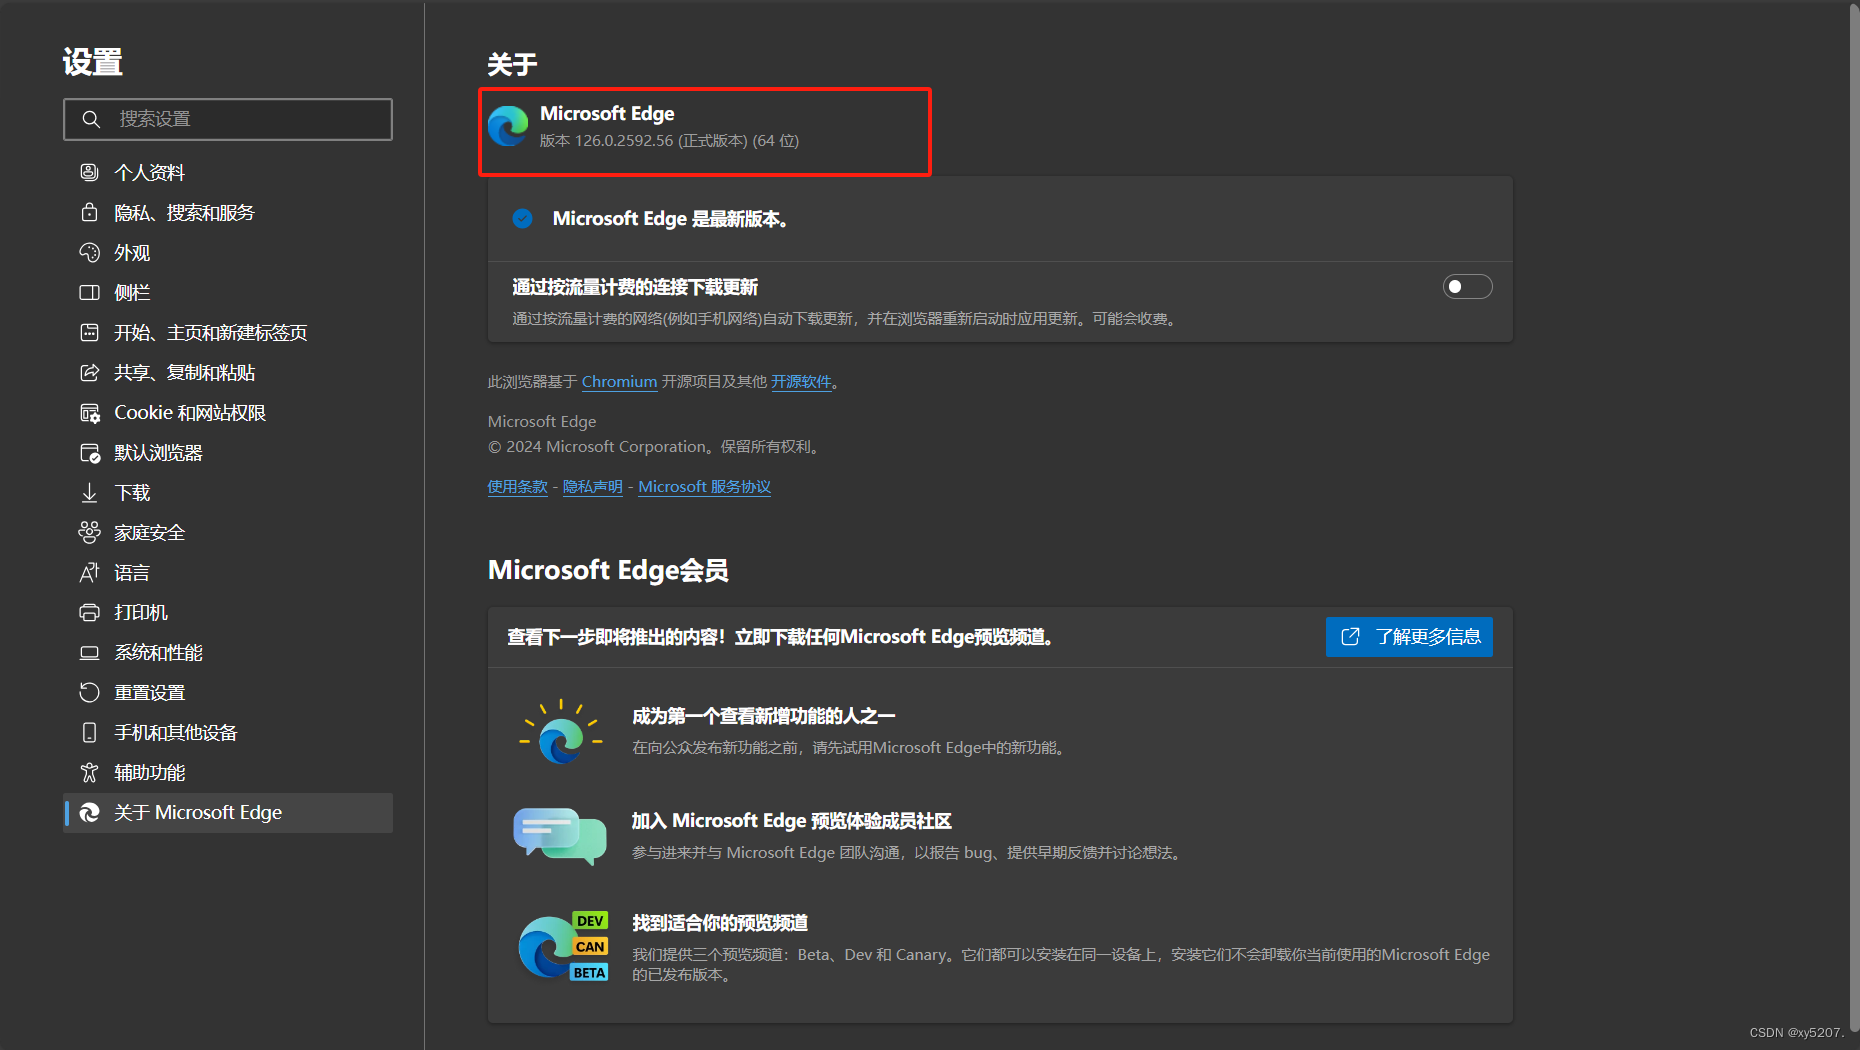Click the Family safety icon

coord(89,532)
